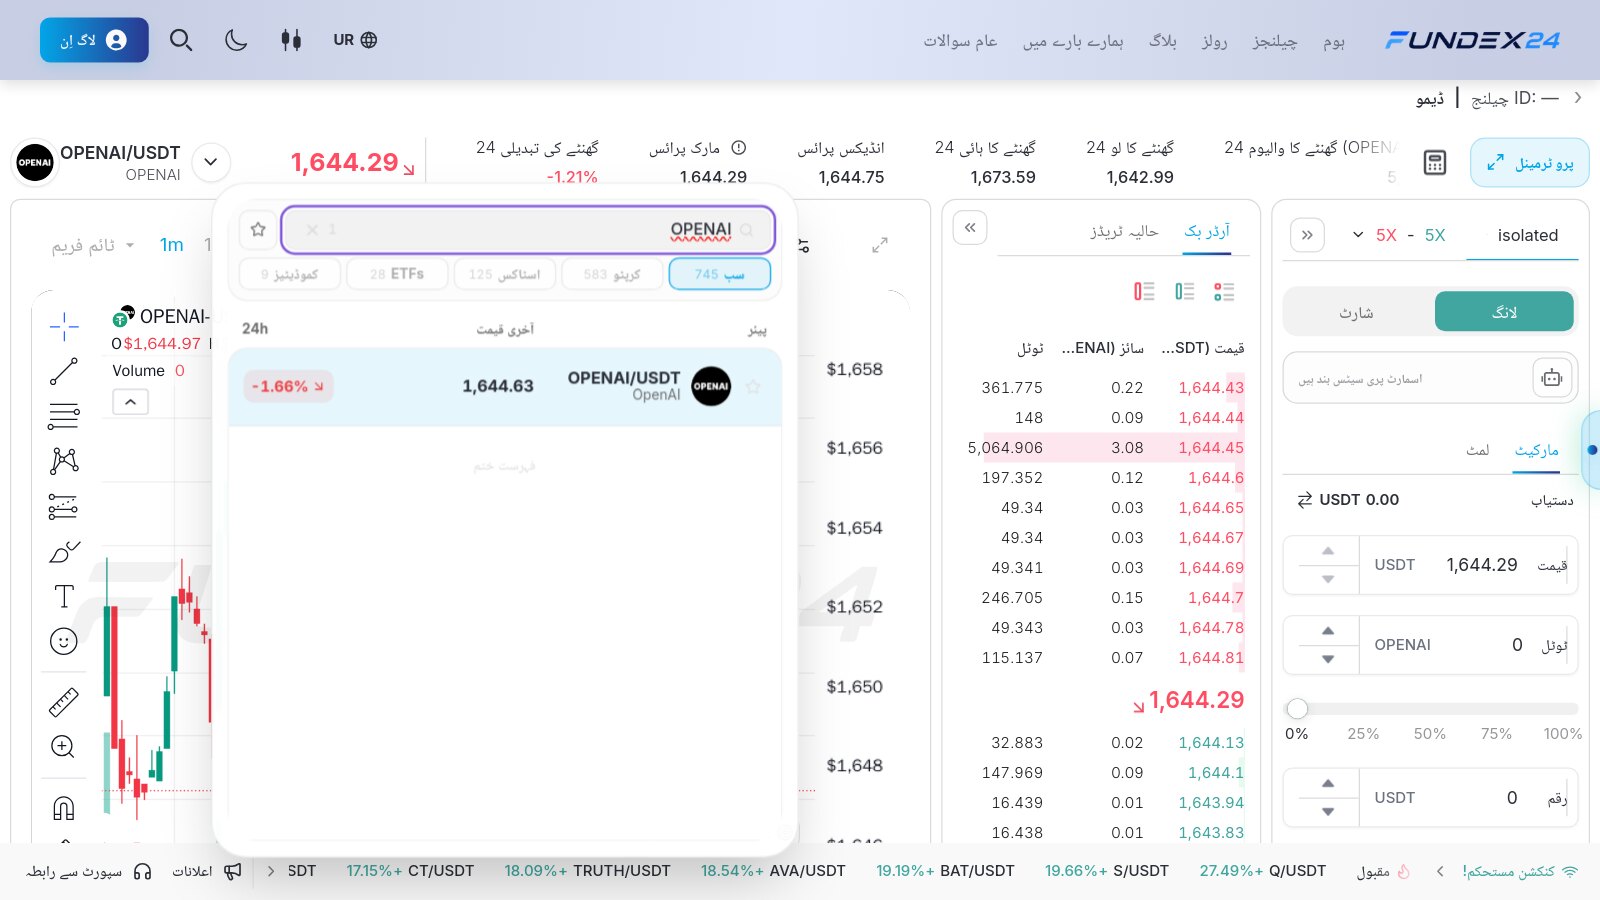Select the text annotation tool
The image size is (1600, 900).
point(64,597)
